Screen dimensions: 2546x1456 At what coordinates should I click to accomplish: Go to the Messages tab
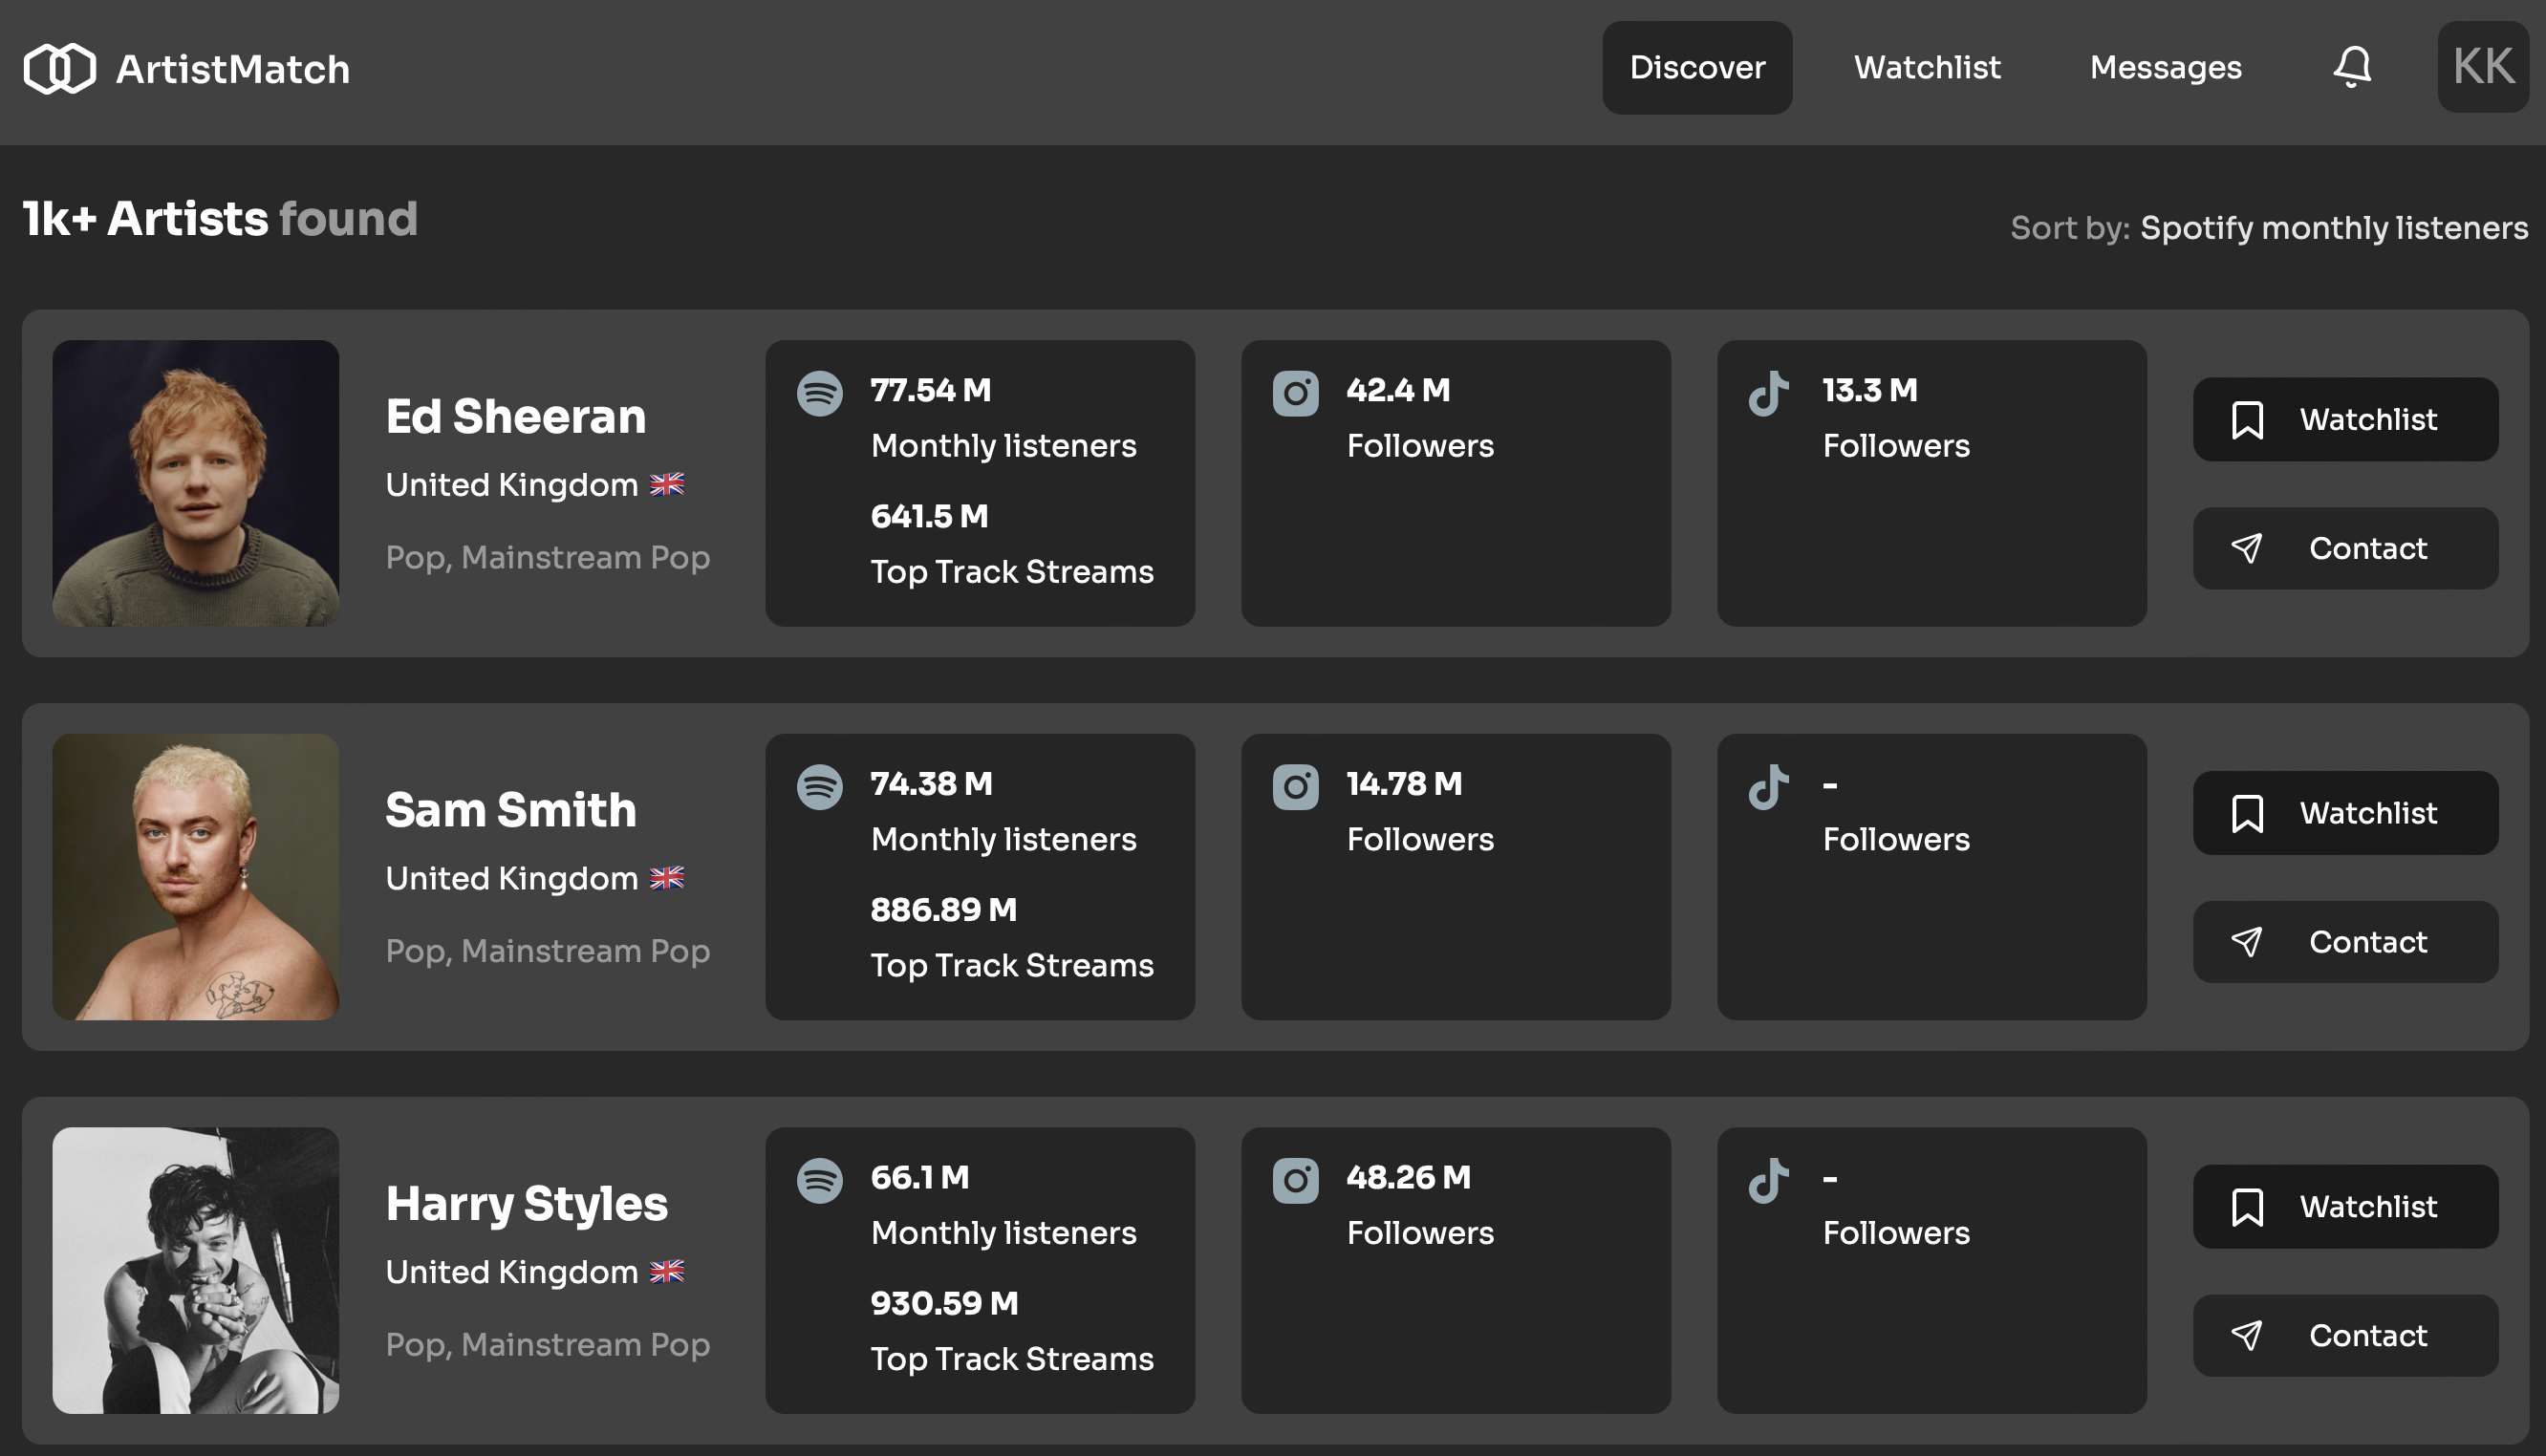point(2165,67)
